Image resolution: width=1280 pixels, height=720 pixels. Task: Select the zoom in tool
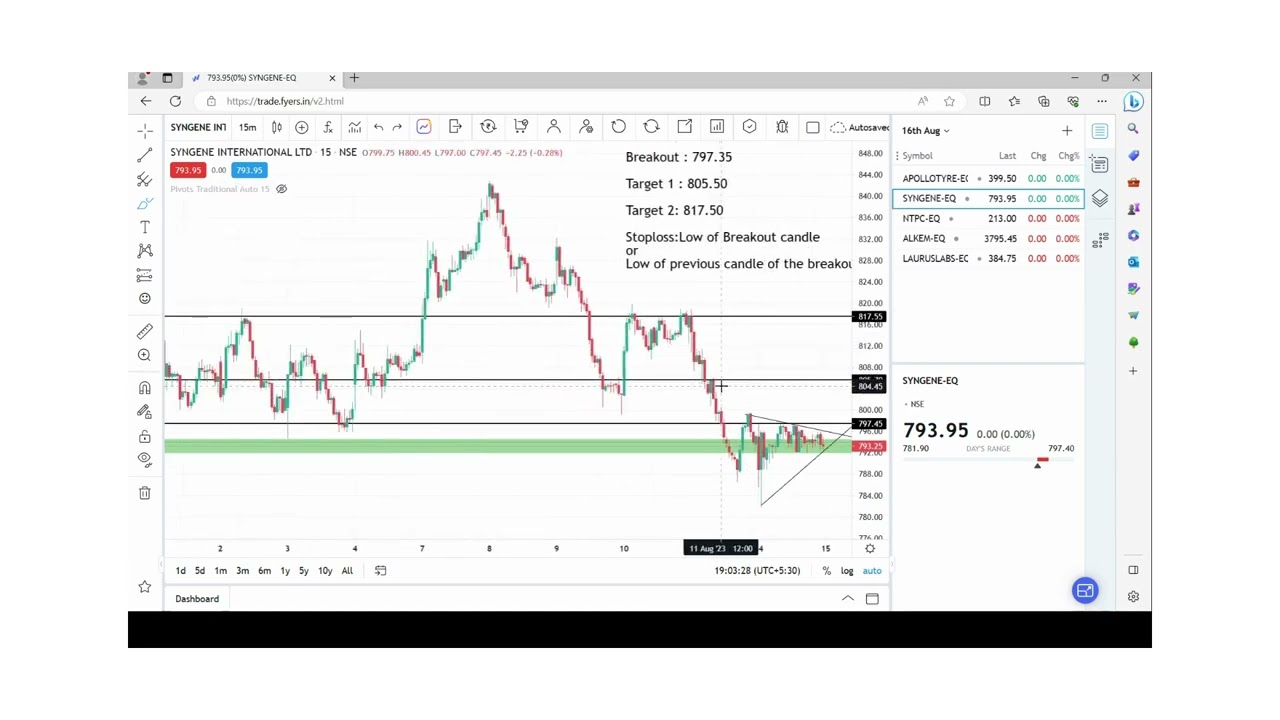(145, 355)
